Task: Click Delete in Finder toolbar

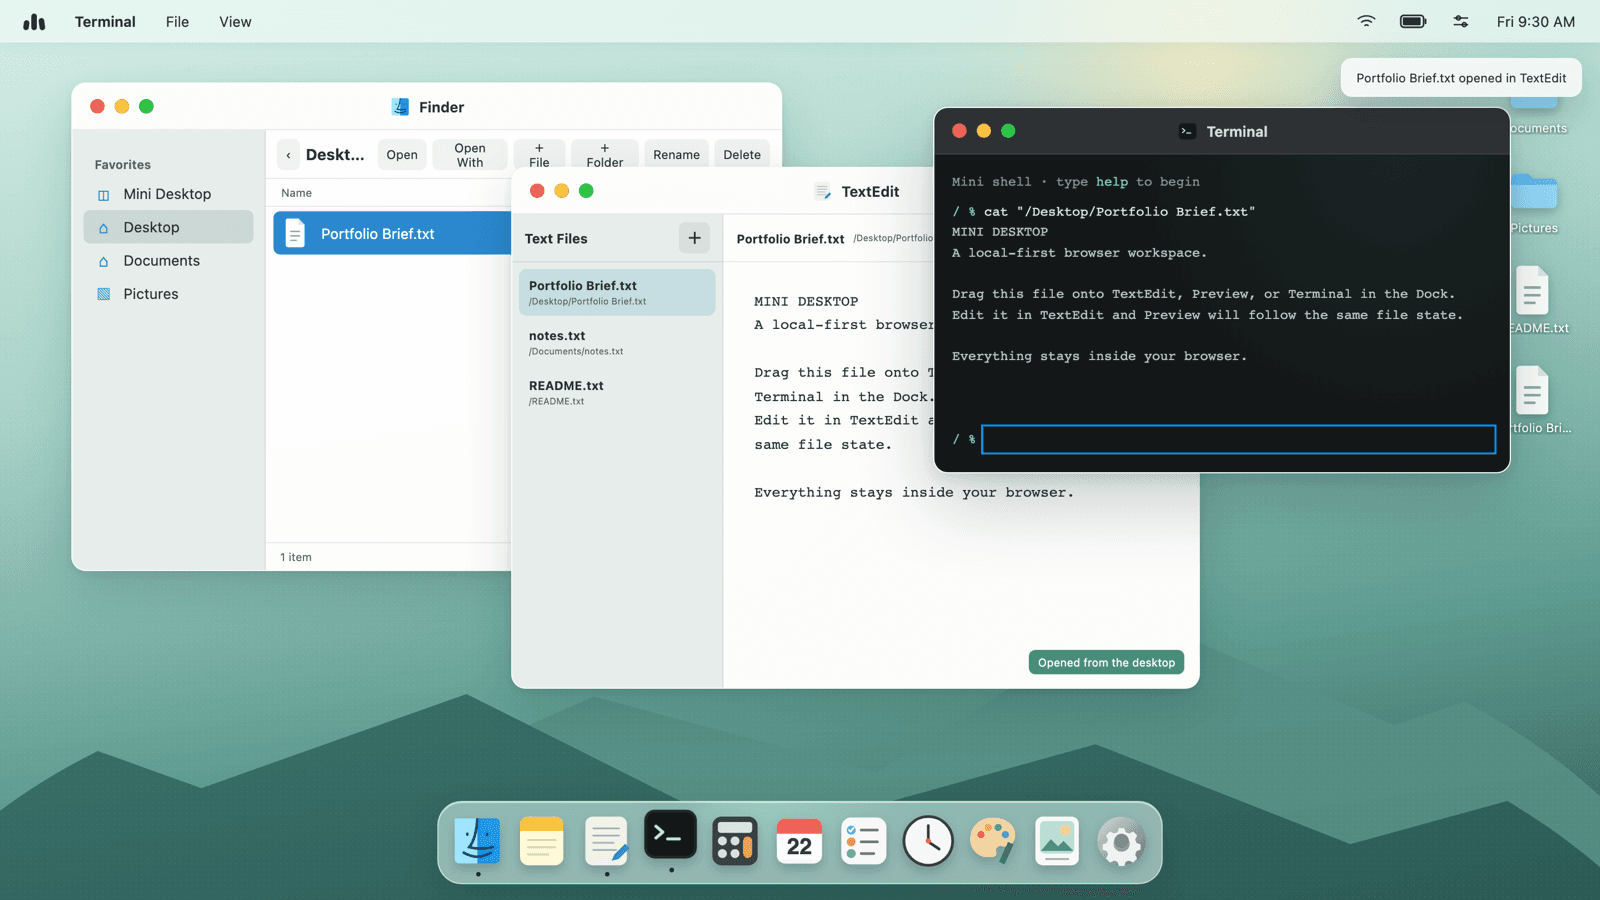Action: pyautogui.click(x=742, y=155)
